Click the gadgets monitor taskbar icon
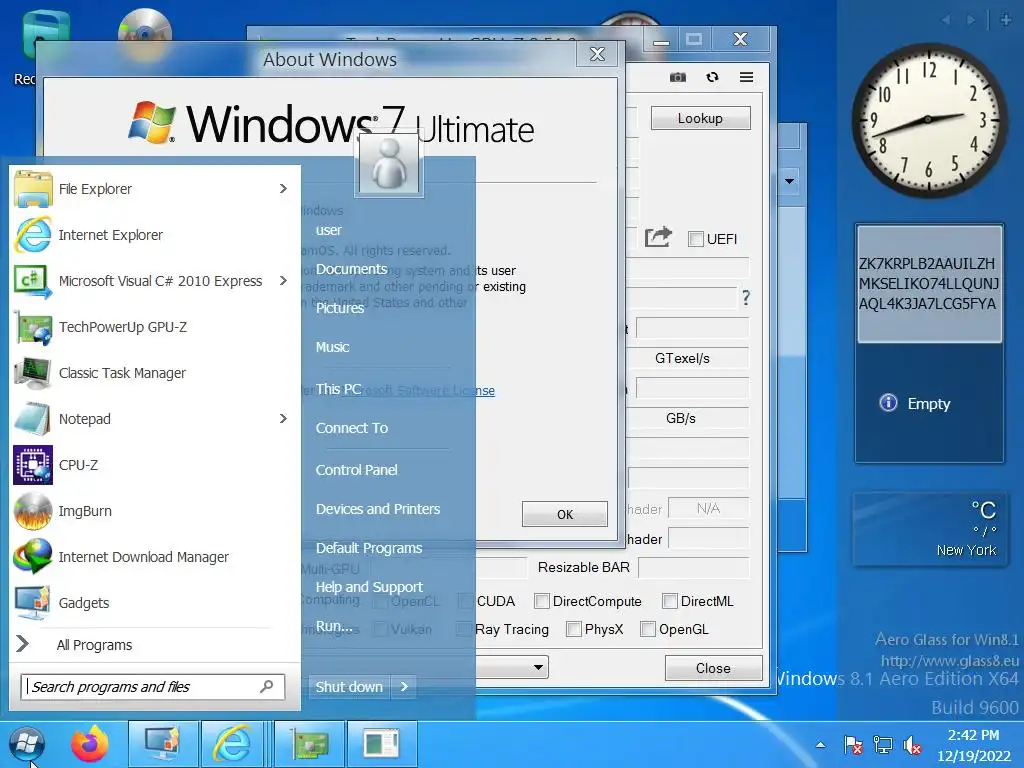Screen dimensions: 1024x768 tap(163, 744)
